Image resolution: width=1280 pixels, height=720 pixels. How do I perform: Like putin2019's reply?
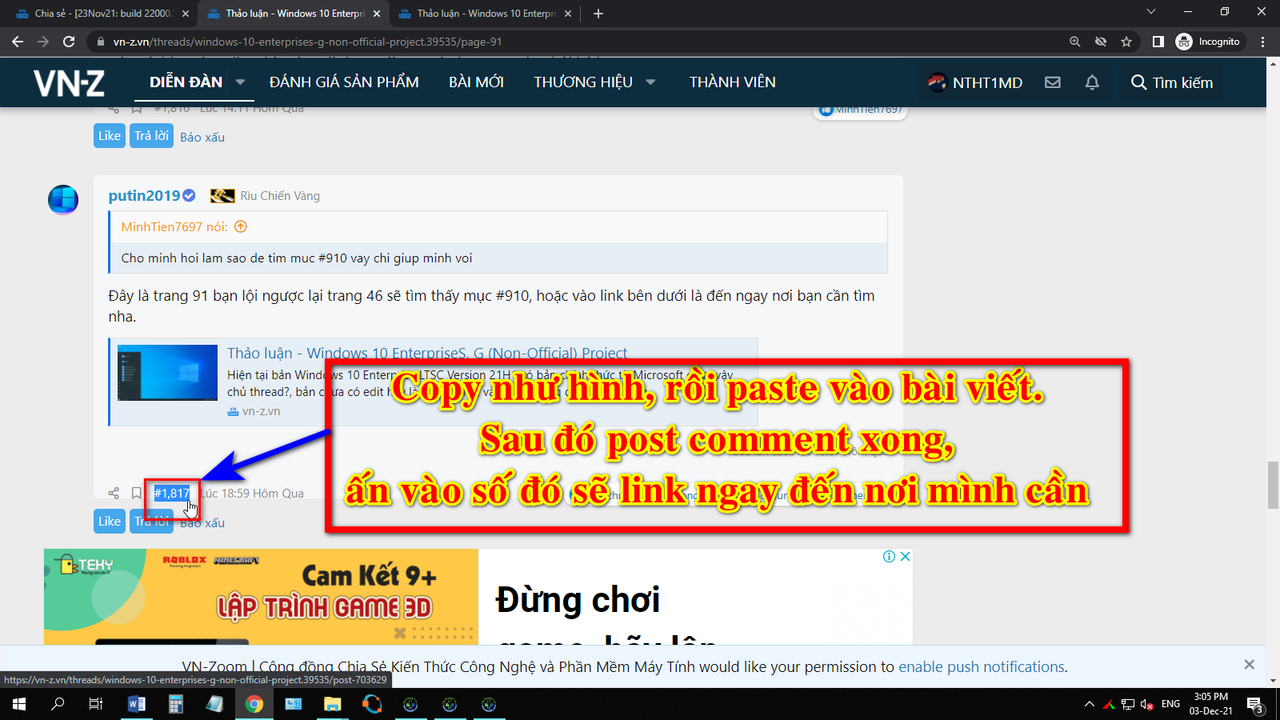pos(109,521)
